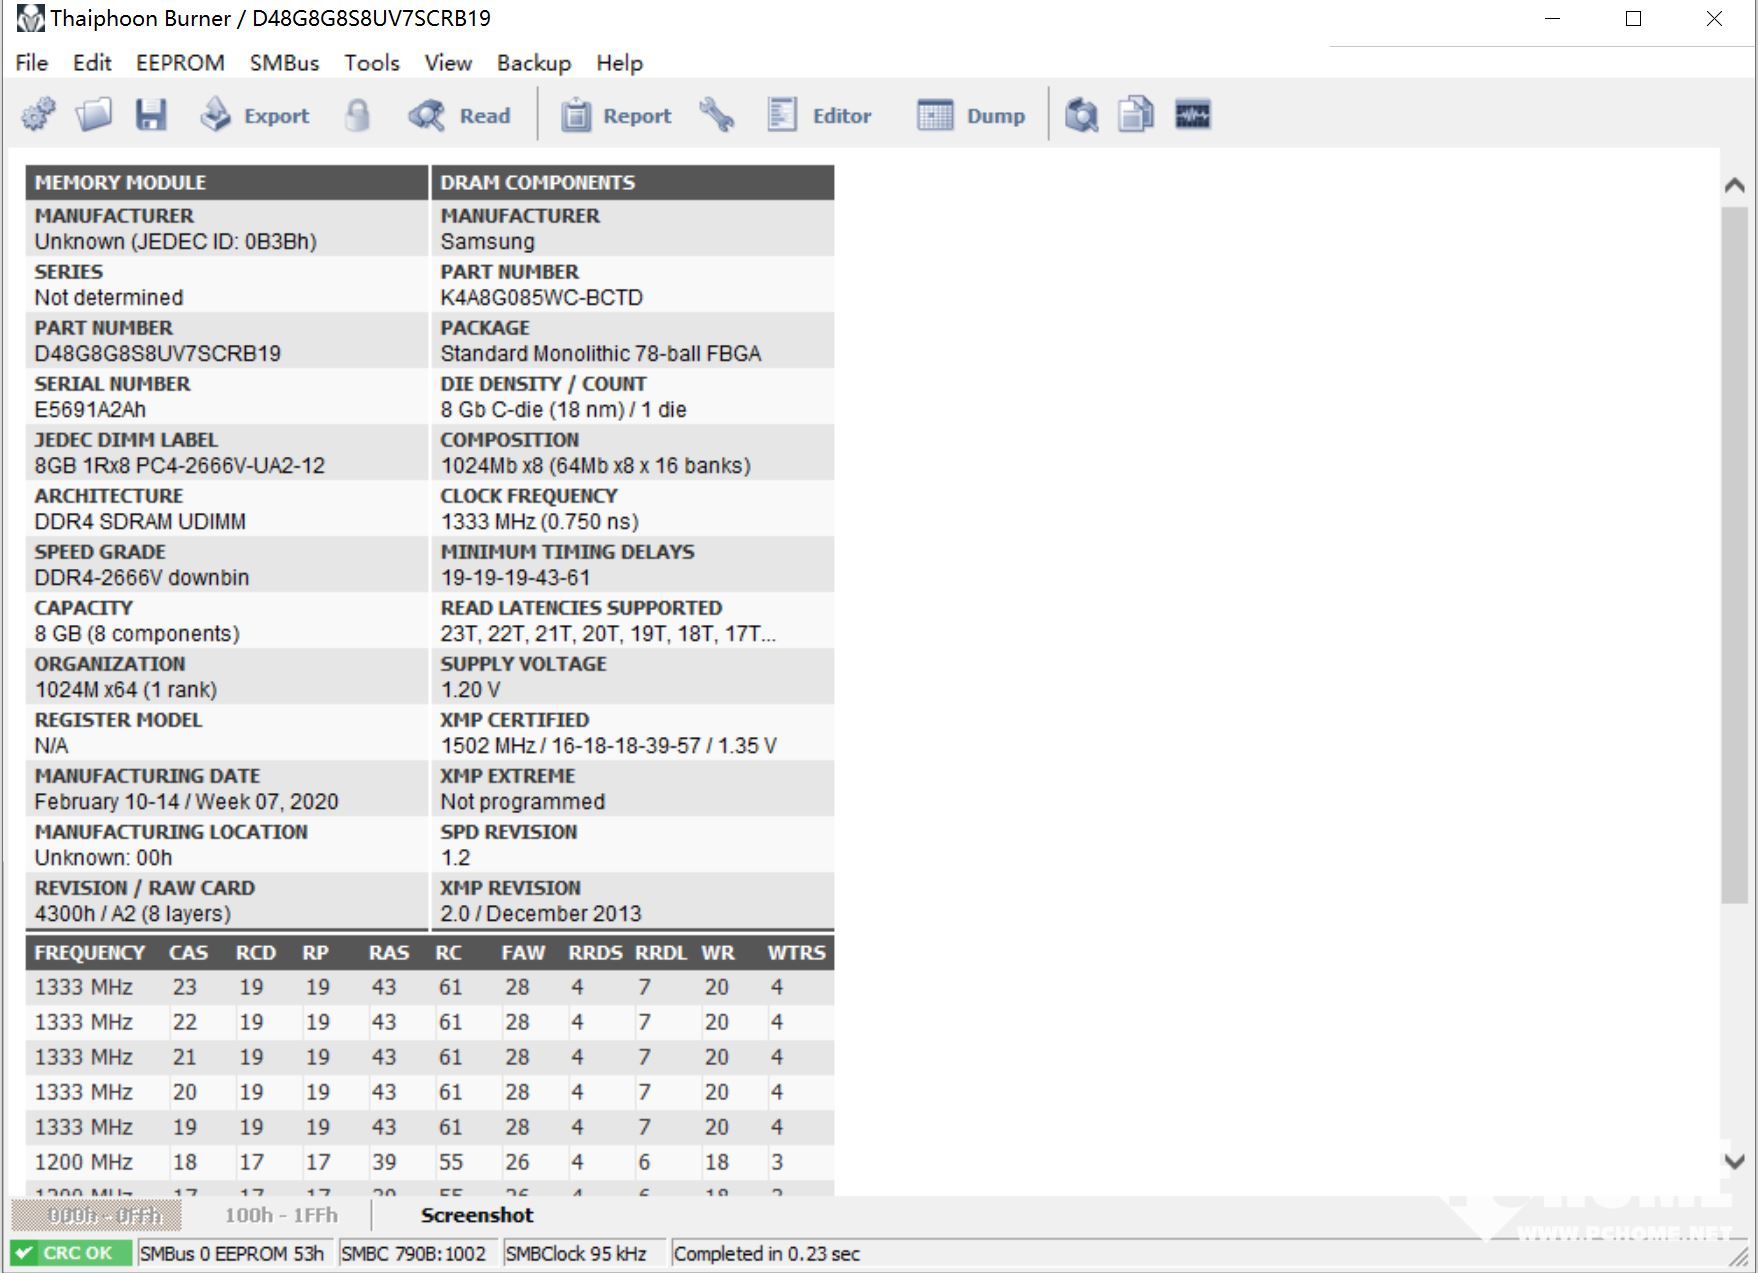The image size is (1758, 1273).
Task: Click the Thaiphoon Burner title bar app icon
Action: pyautogui.click(x=30, y=18)
